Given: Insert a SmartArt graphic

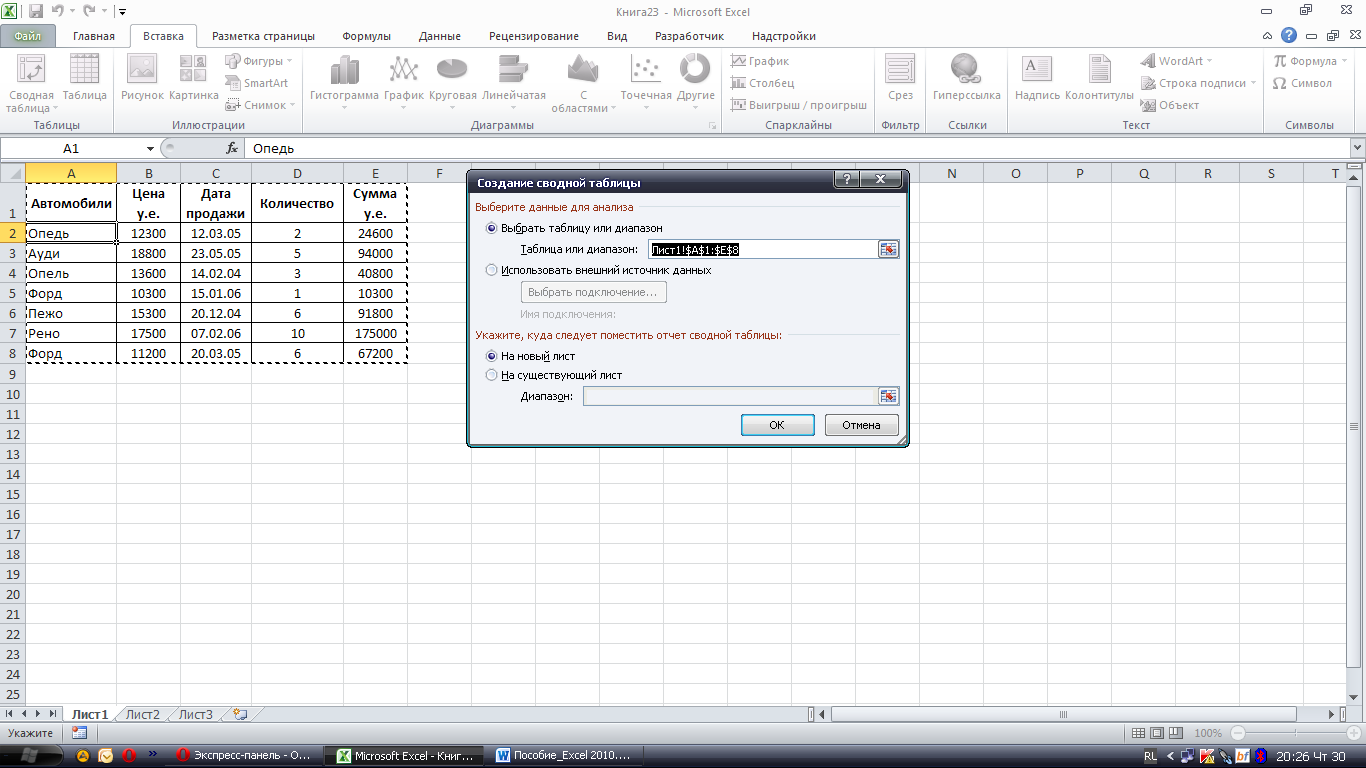Looking at the screenshot, I should [257, 83].
